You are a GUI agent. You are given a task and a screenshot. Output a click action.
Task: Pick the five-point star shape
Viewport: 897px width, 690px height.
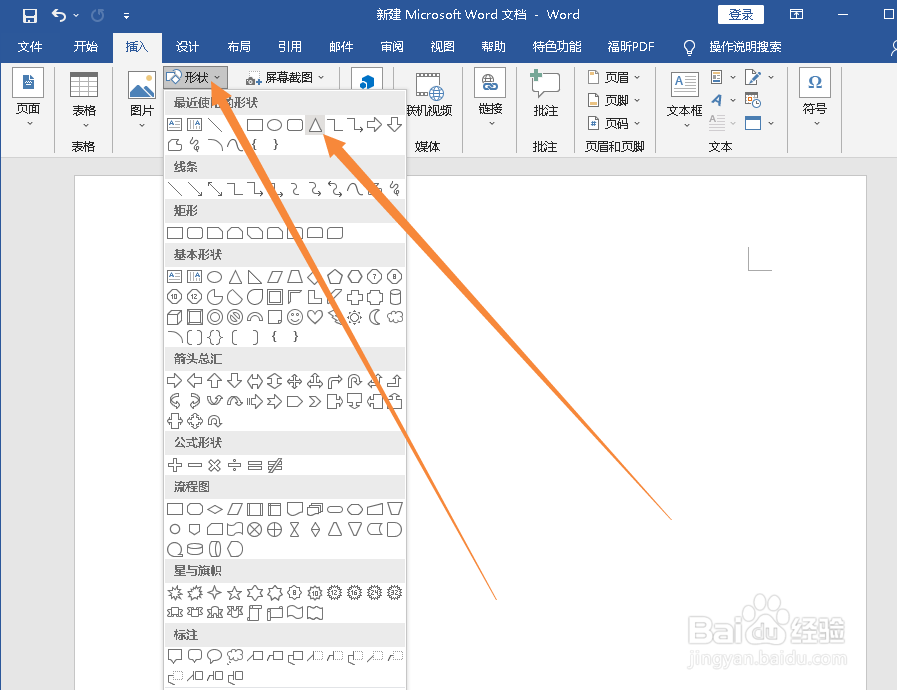pos(235,593)
